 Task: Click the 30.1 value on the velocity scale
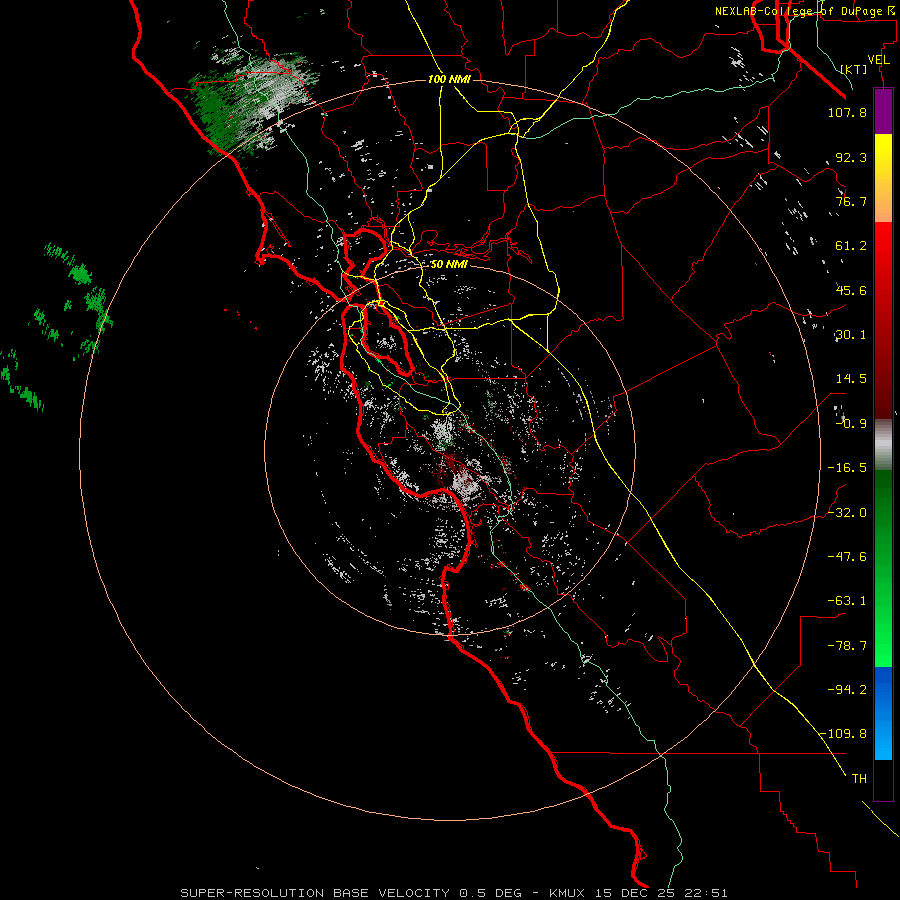point(851,335)
